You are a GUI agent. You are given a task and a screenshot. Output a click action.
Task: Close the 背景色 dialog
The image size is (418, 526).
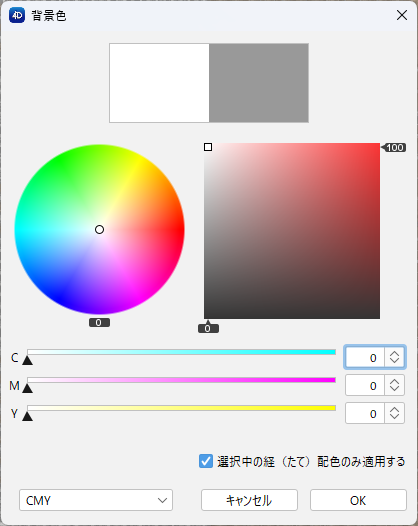(x=402, y=15)
